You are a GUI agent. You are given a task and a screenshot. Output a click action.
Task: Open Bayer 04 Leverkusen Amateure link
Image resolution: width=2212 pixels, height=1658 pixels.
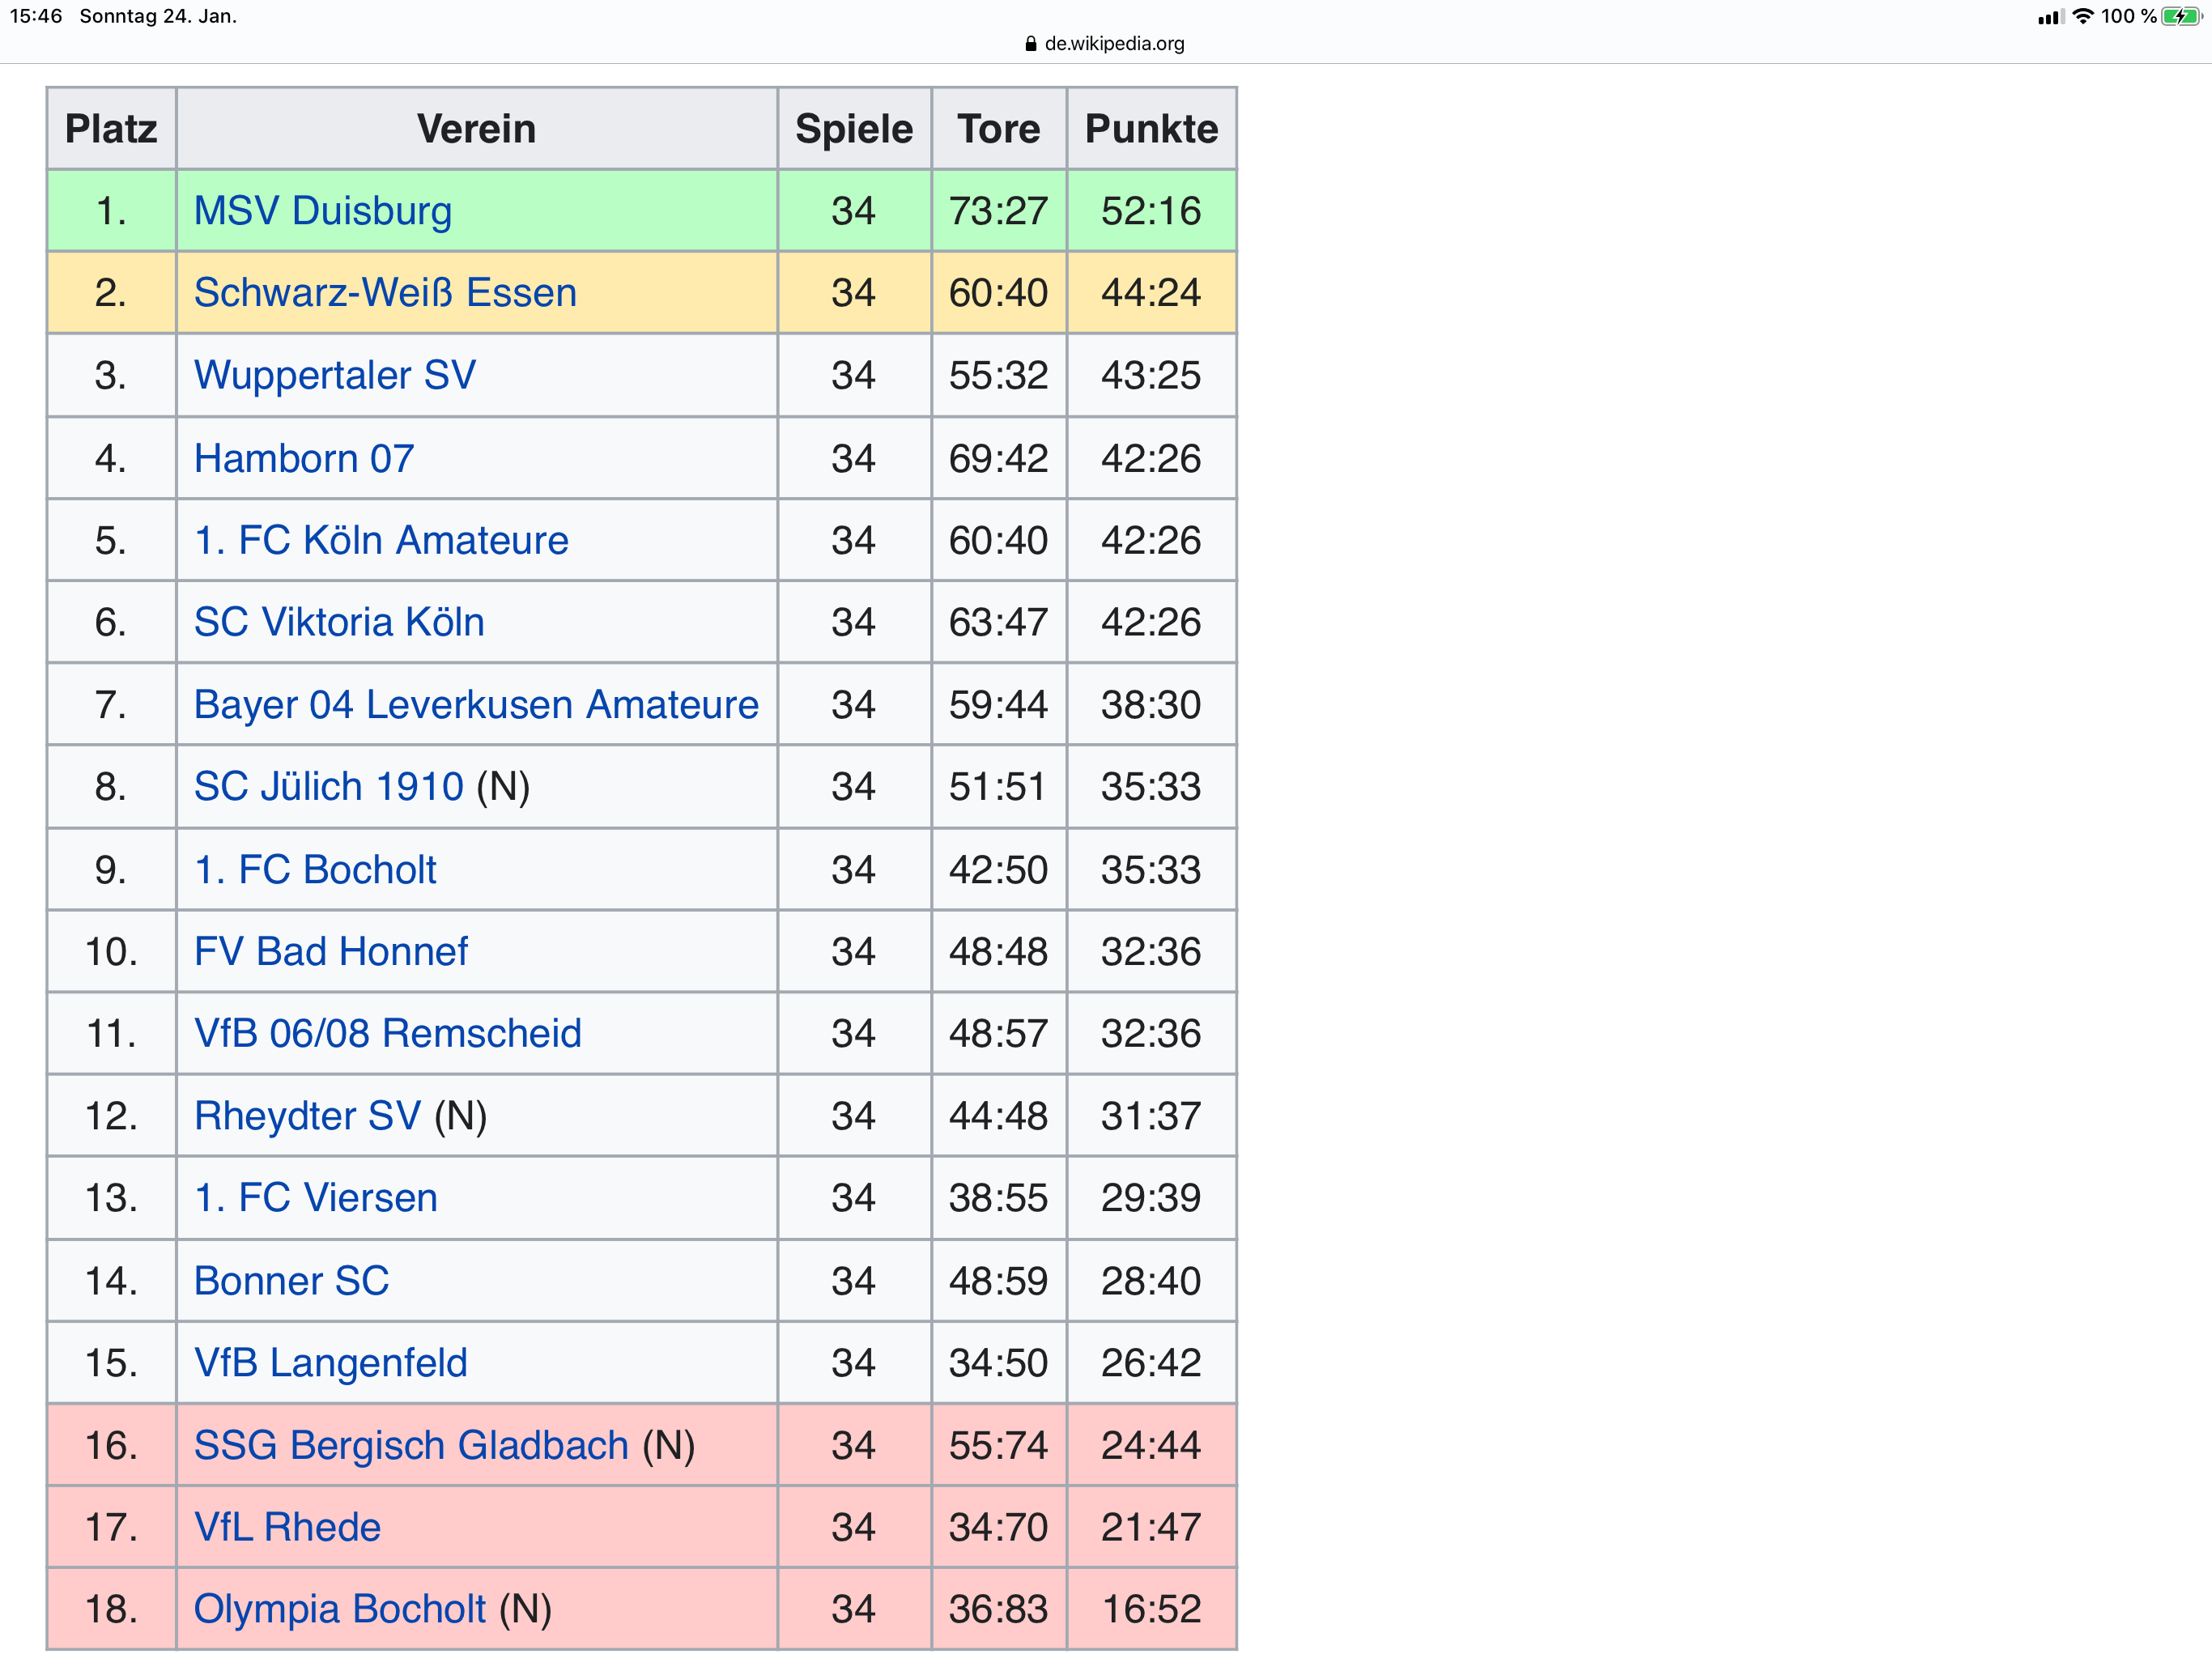476,705
